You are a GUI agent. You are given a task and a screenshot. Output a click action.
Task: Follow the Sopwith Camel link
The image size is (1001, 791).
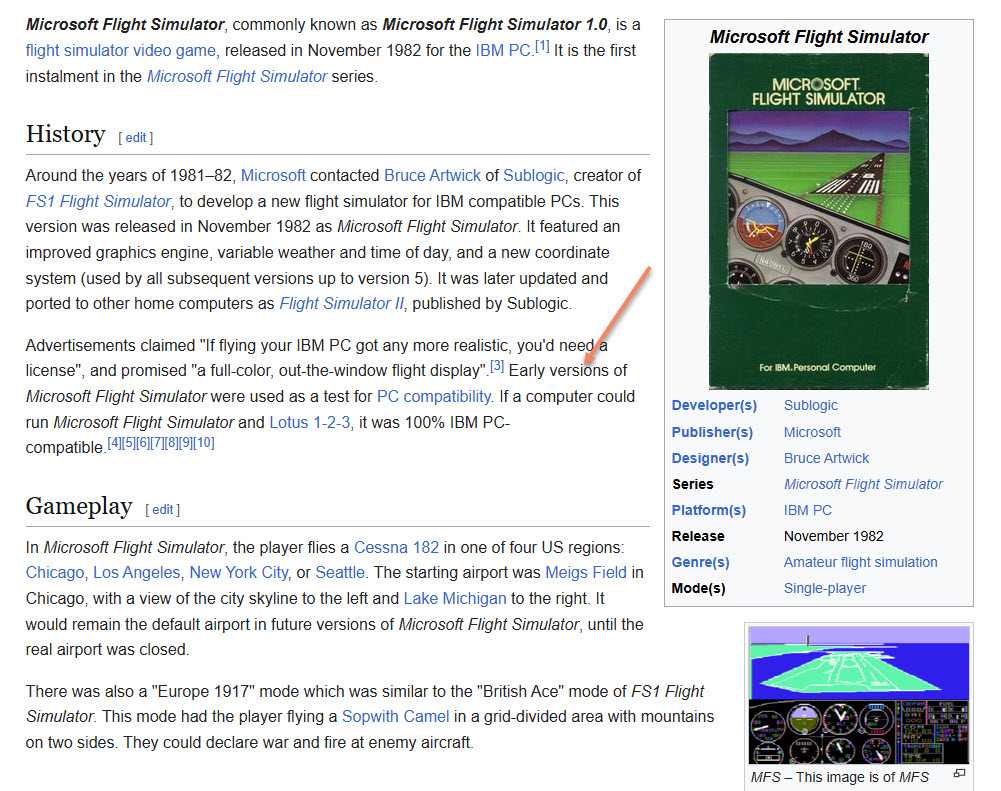pyautogui.click(x=395, y=717)
